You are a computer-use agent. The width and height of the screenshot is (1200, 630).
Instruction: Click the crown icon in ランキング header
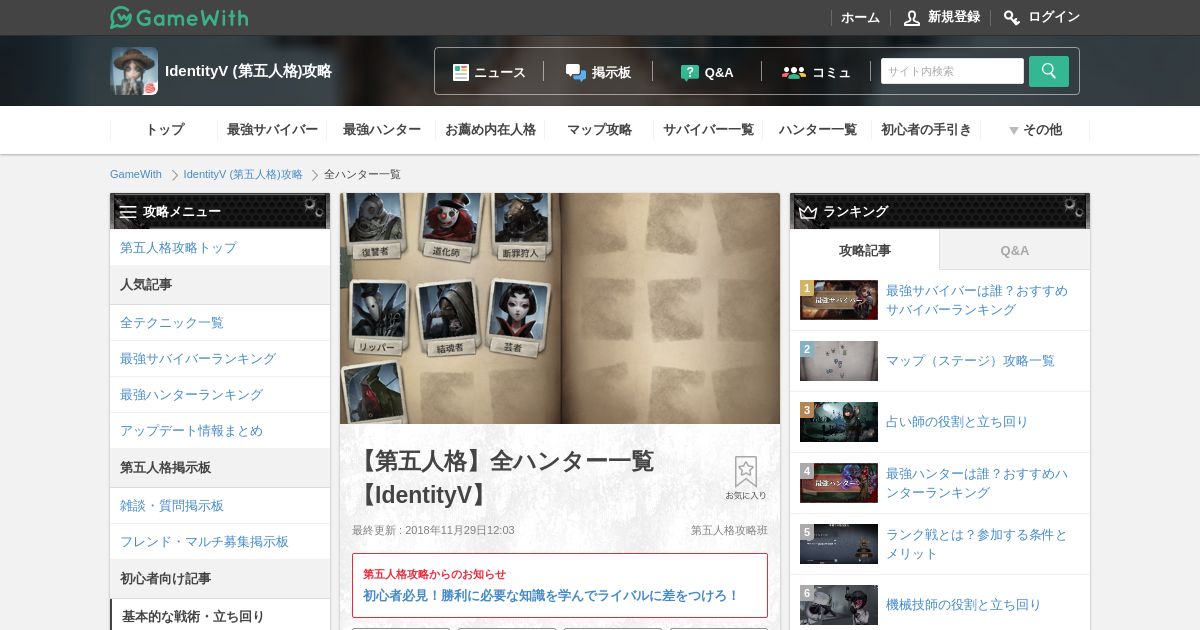click(808, 212)
